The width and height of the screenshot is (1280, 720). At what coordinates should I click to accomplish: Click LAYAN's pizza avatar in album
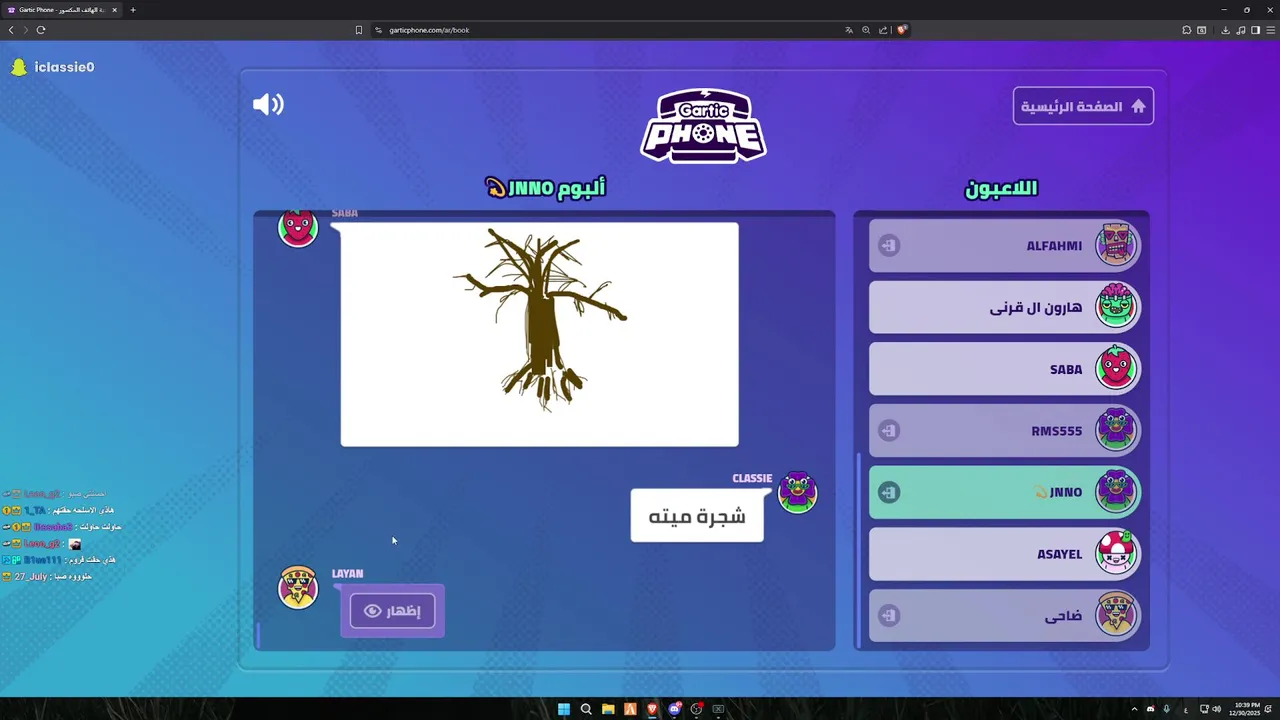pyautogui.click(x=298, y=587)
